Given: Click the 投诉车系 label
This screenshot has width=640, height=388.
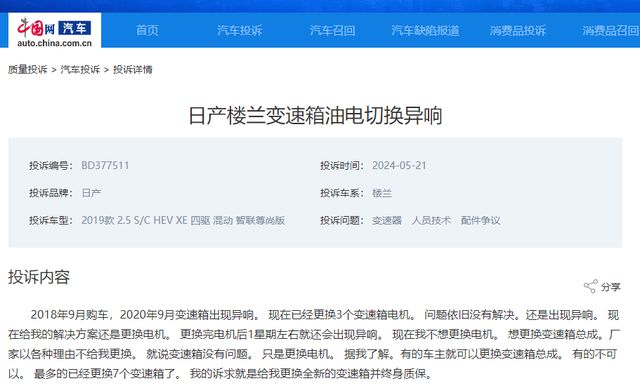Looking at the screenshot, I should 342,193.
